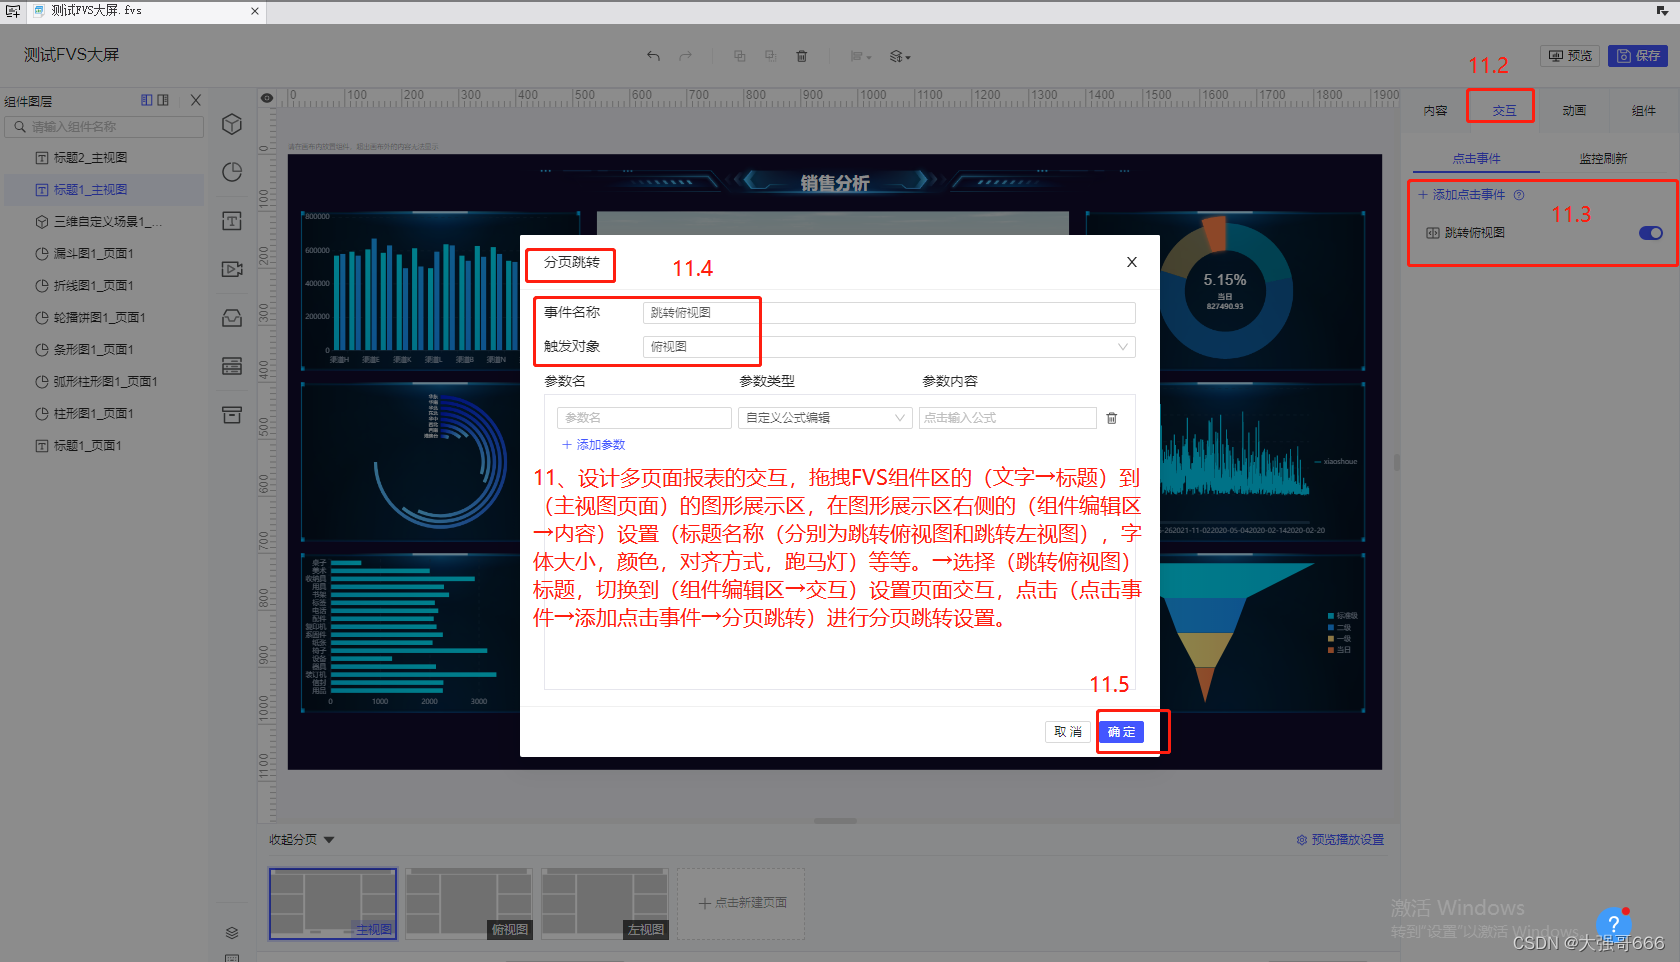This screenshot has height=962, width=1680.
Task: Switch to the 组件 tab
Action: (x=1643, y=111)
